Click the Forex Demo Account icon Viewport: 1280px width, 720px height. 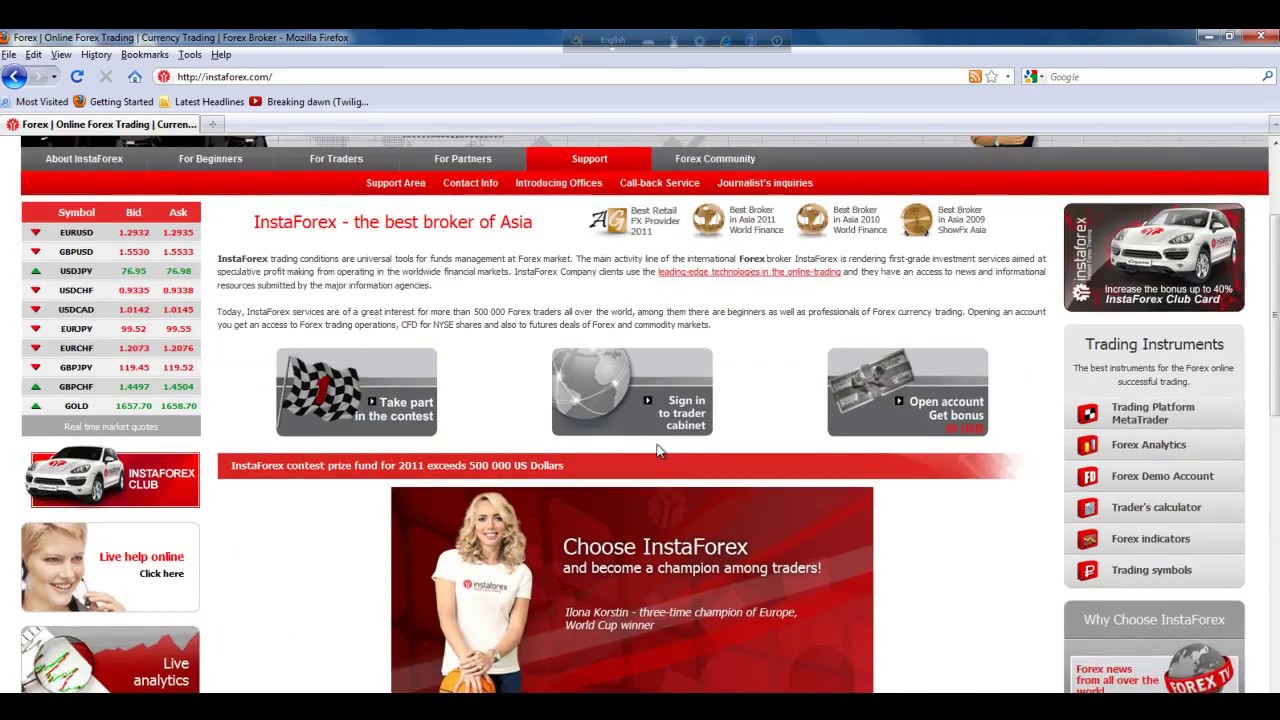pyautogui.click(x=1087, y=477)
